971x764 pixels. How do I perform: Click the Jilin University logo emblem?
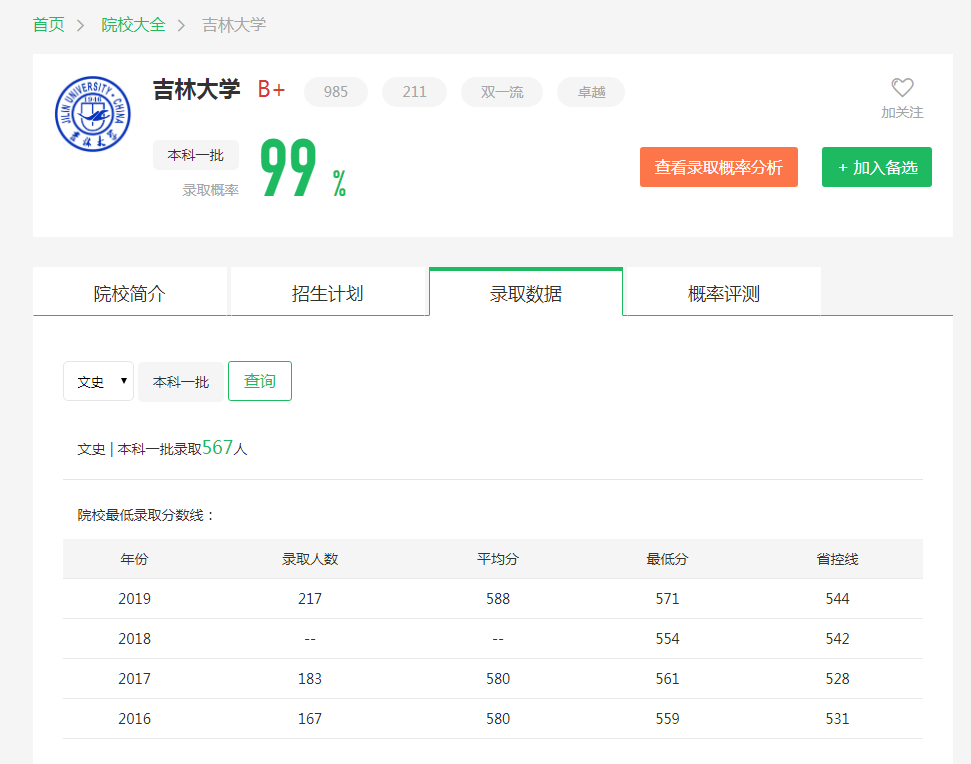(x=92, y=113)
